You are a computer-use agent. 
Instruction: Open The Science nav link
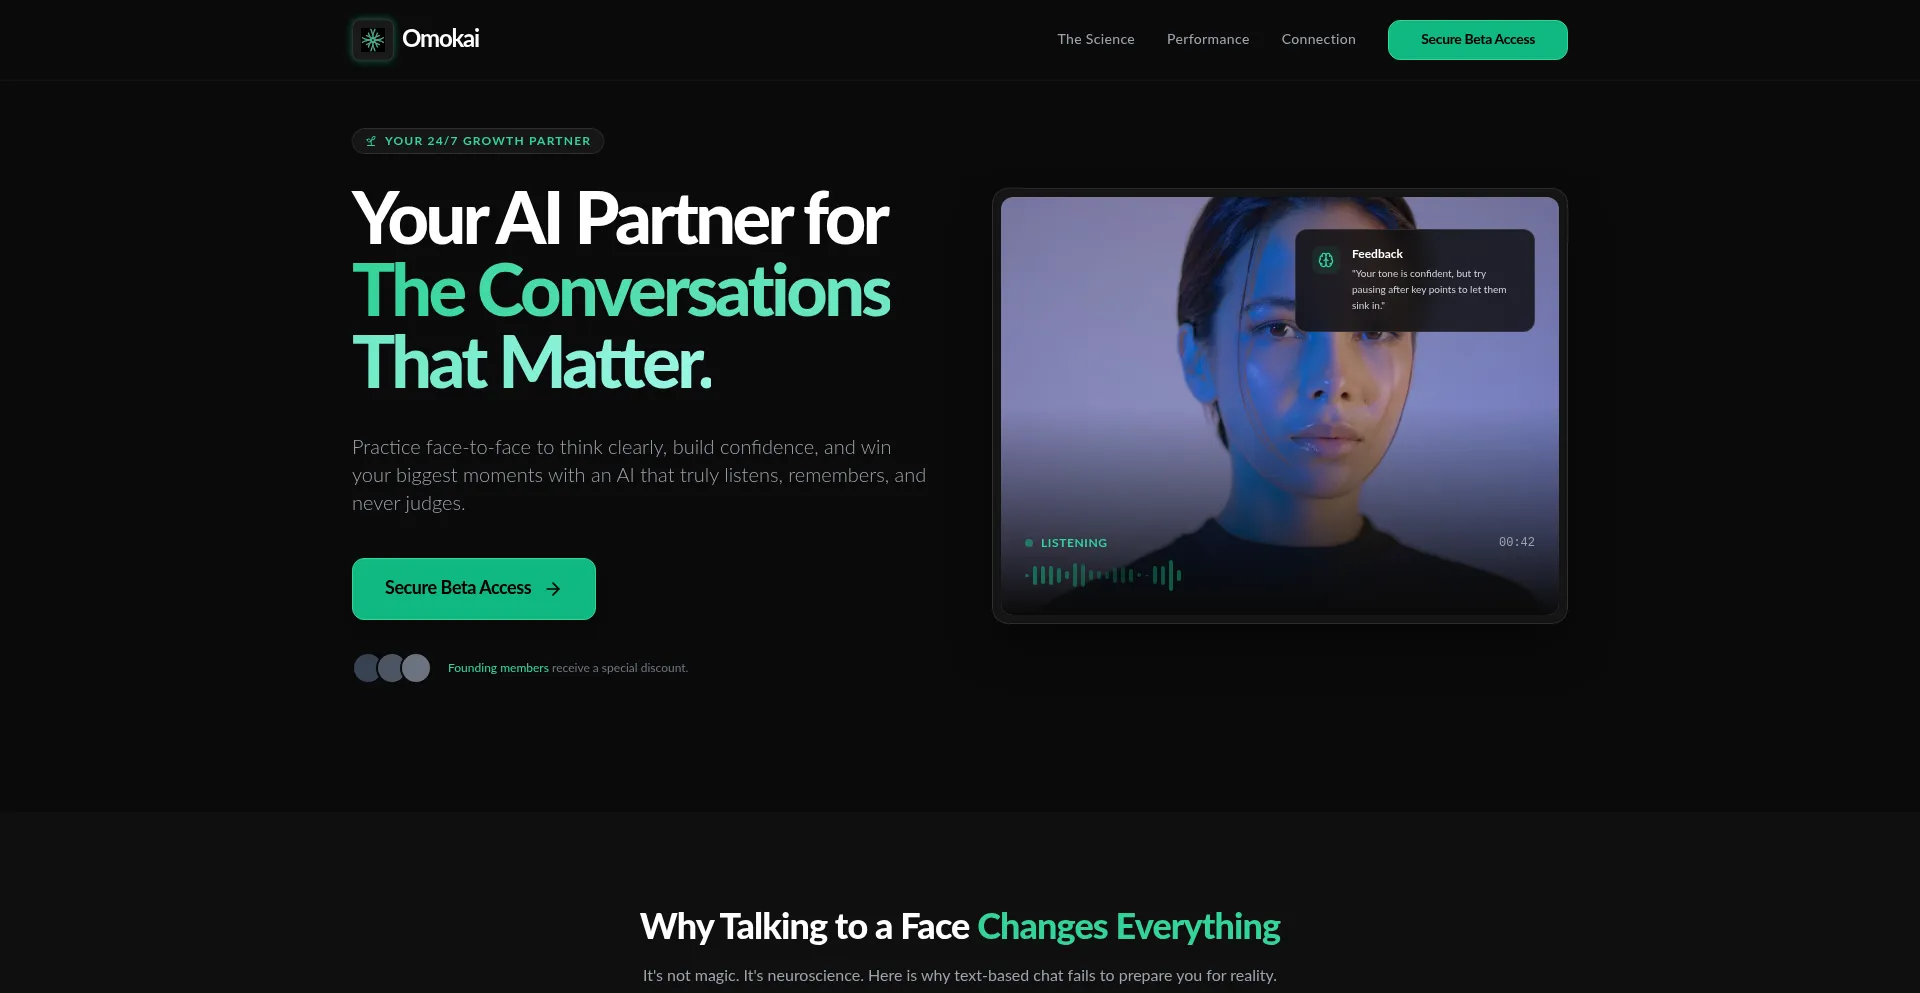1096,39
